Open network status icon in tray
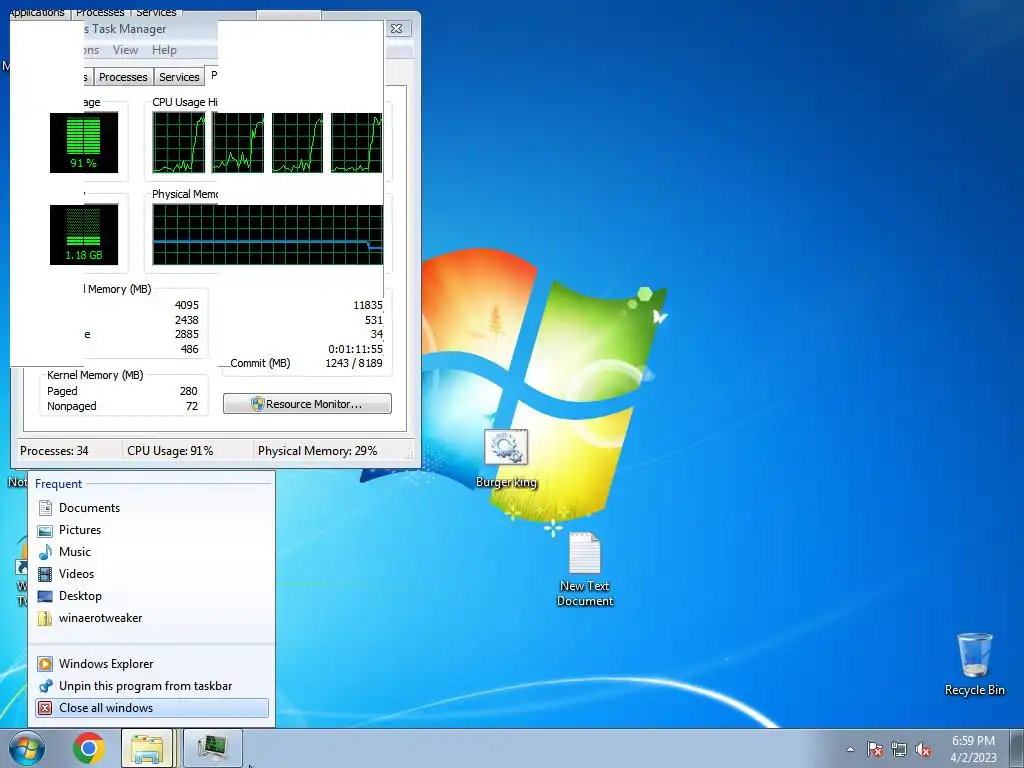Image resolution: width=1024 pixels, height=768 pixels. click(899, 749)
